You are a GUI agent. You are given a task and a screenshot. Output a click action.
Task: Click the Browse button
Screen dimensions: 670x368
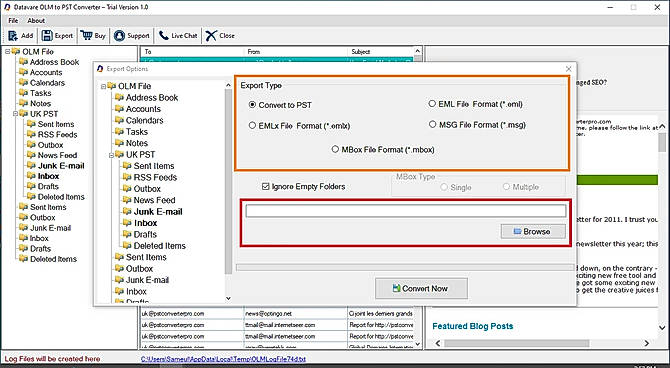[533, 231]
